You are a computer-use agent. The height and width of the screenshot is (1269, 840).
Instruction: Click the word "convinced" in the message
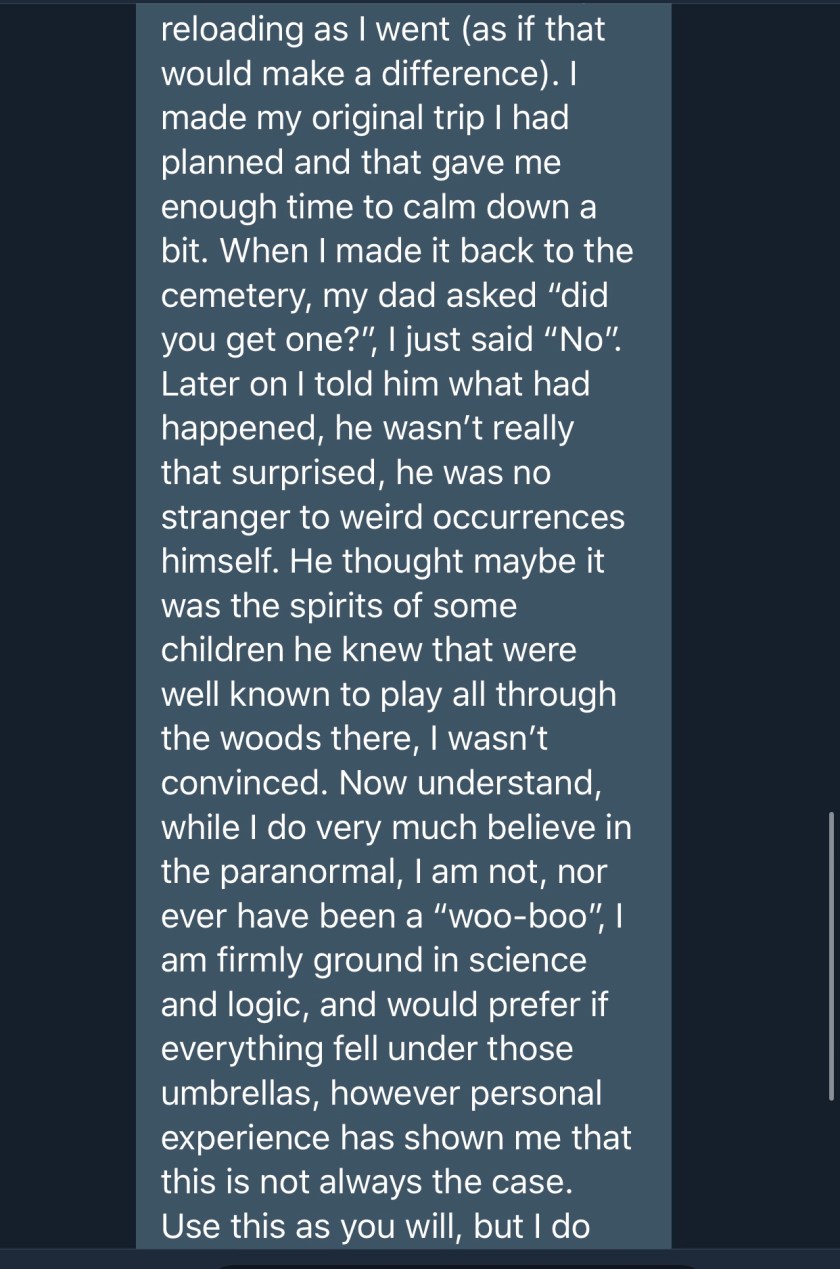click(x=244, y=783)
